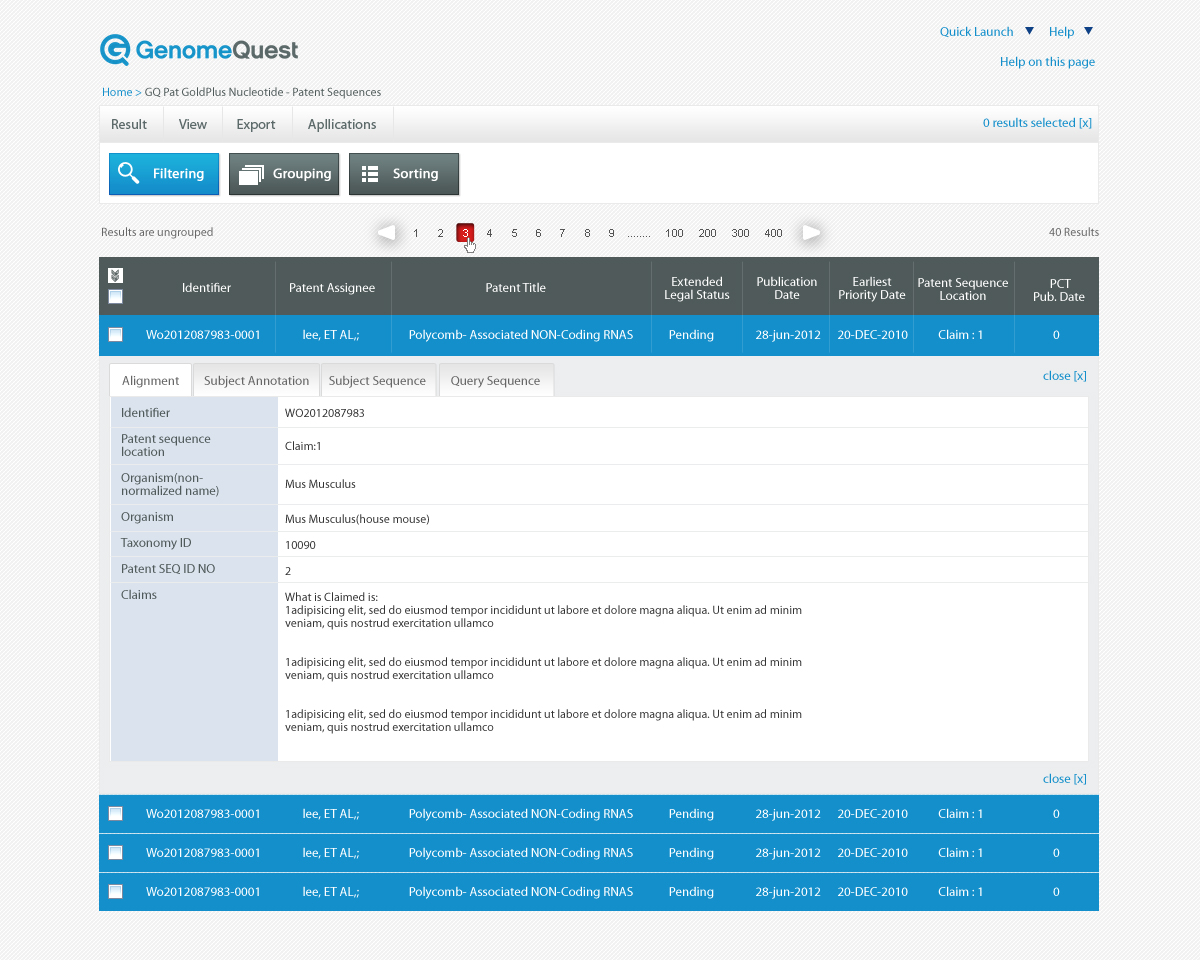Go to results page 7
Screen dimensions: 1200x960
562,233
